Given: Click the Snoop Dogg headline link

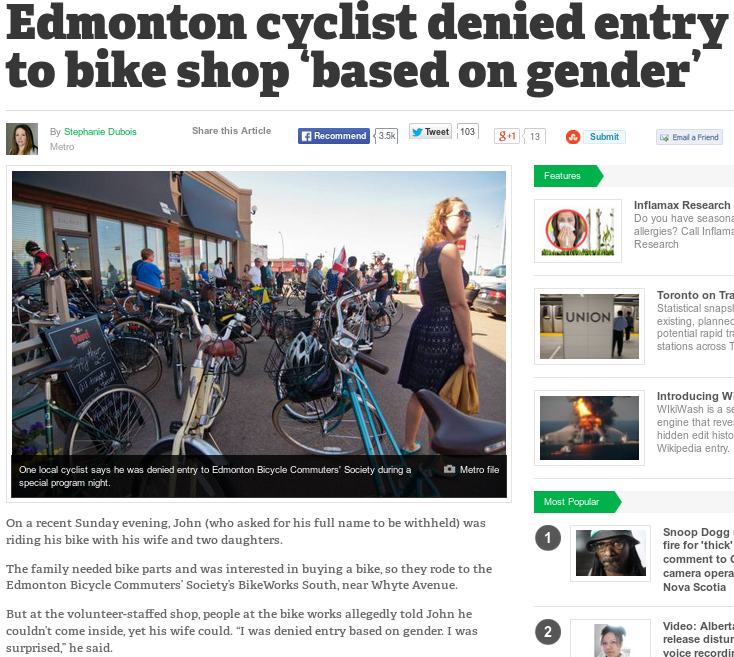Looking at the screenshot, I should tap(698, 560).
